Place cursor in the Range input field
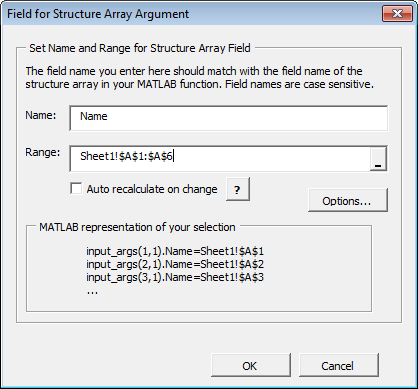The image size is (418, 389). click(x=220, y=159)
